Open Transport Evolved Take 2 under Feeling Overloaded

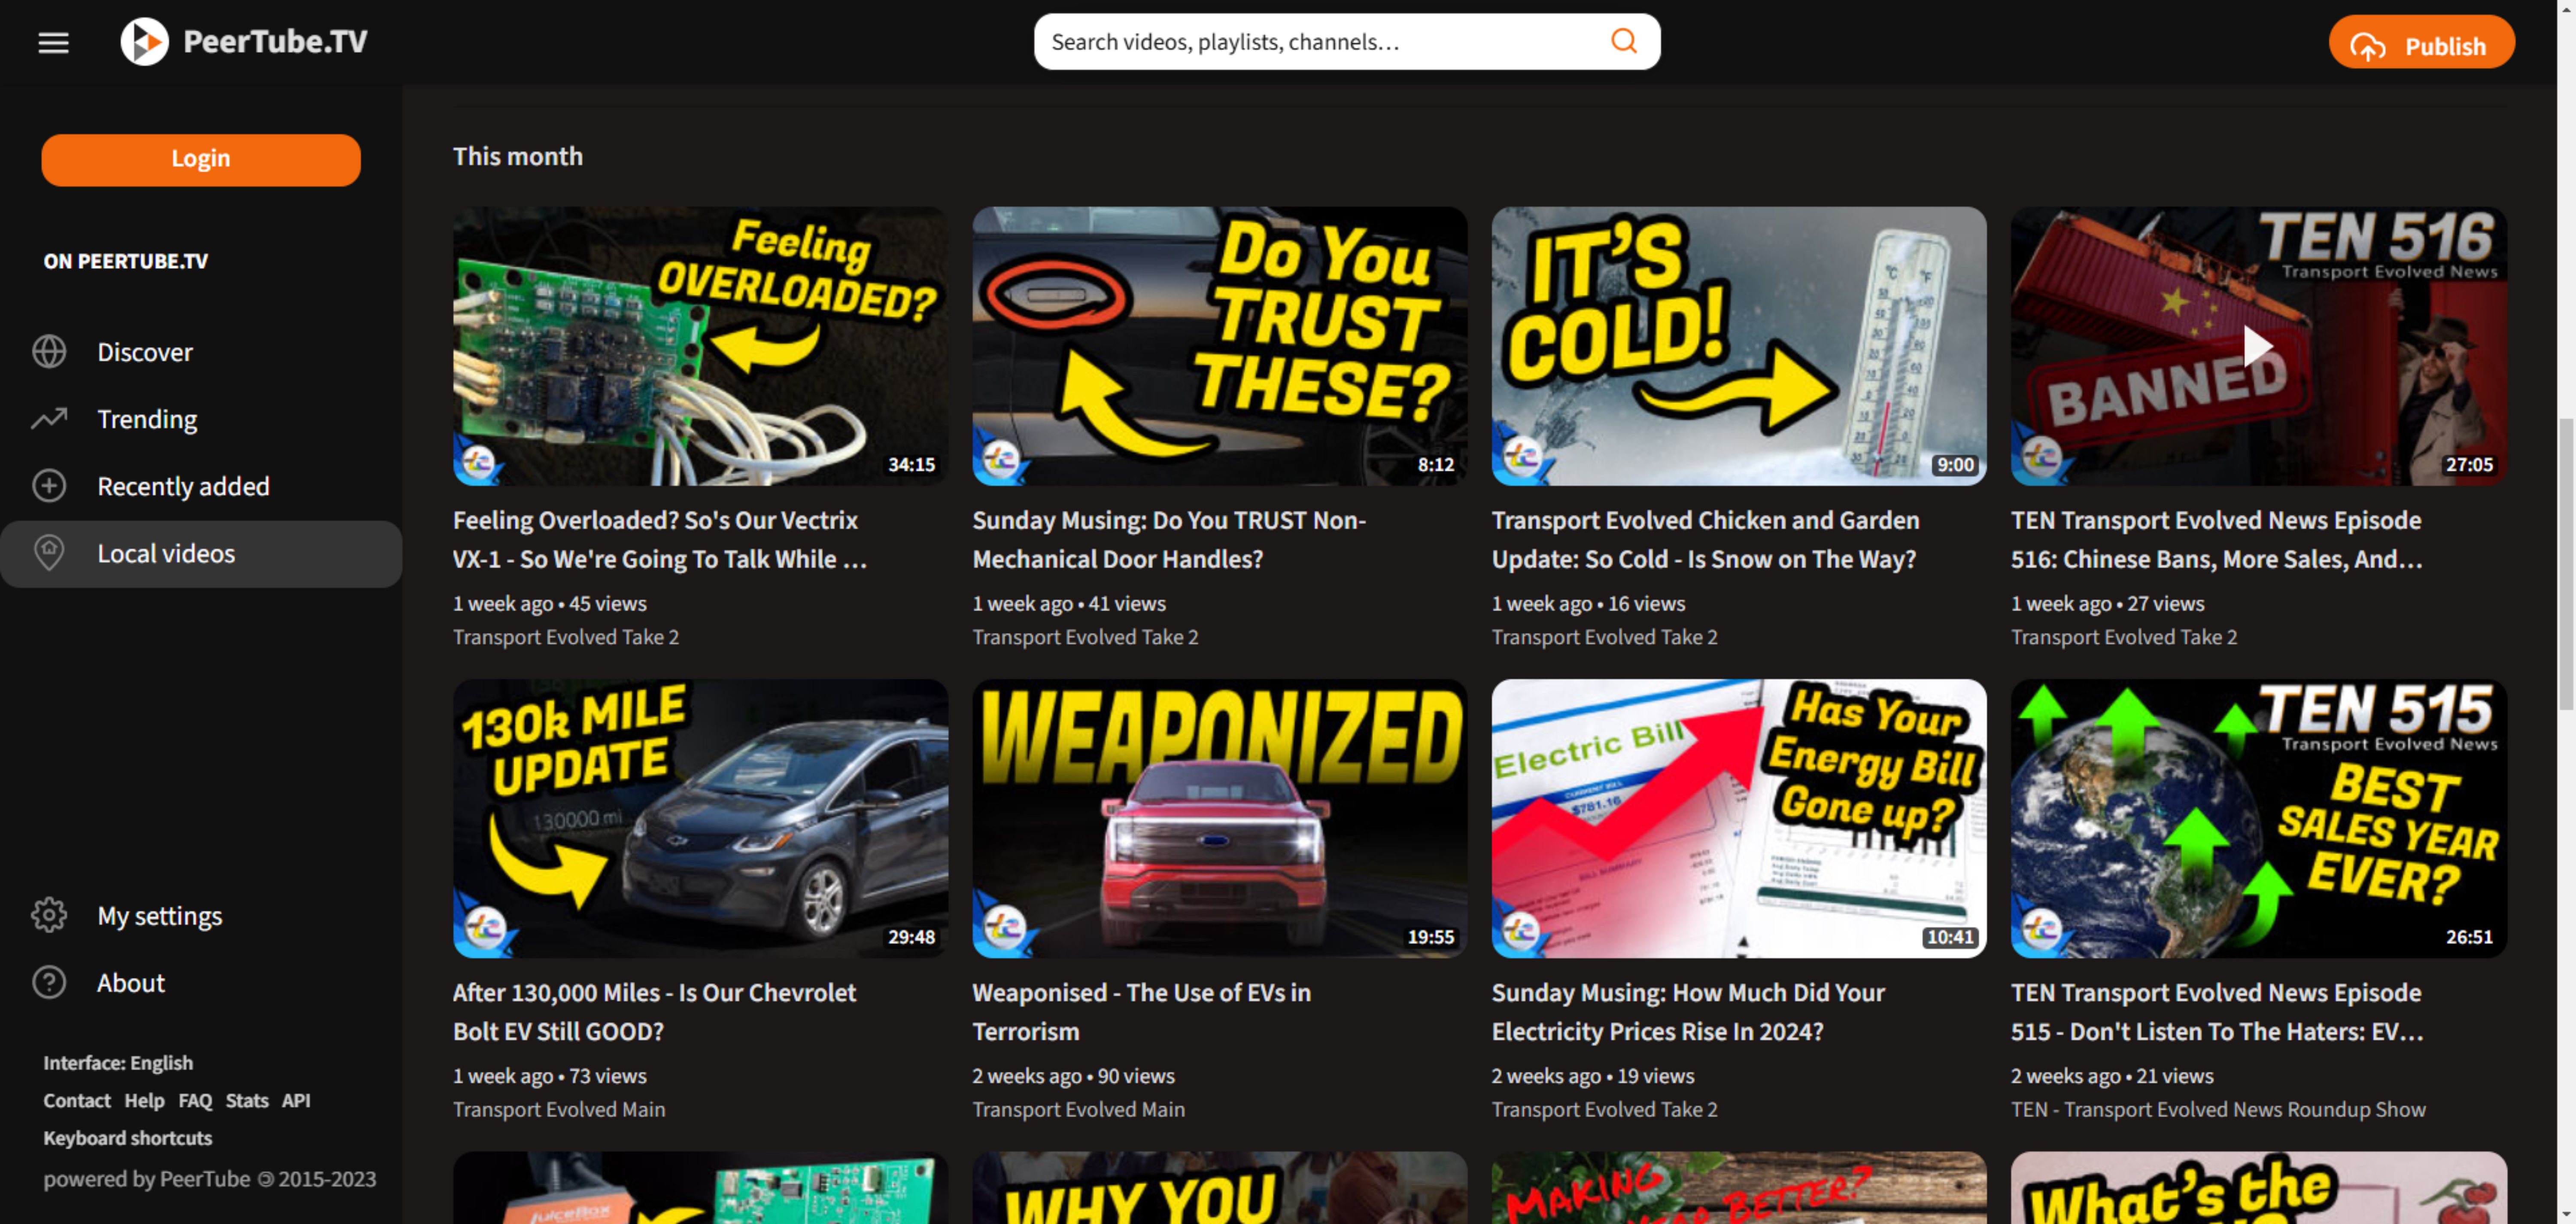click(566, 636)
